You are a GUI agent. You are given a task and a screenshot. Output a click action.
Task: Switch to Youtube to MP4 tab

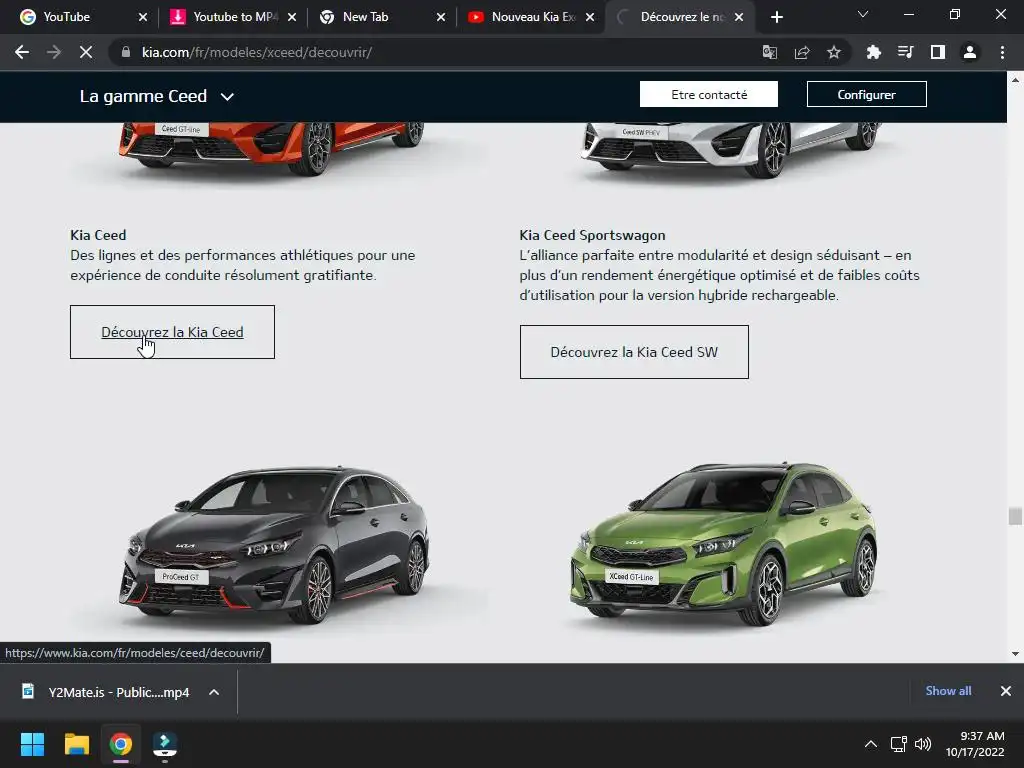233,17
